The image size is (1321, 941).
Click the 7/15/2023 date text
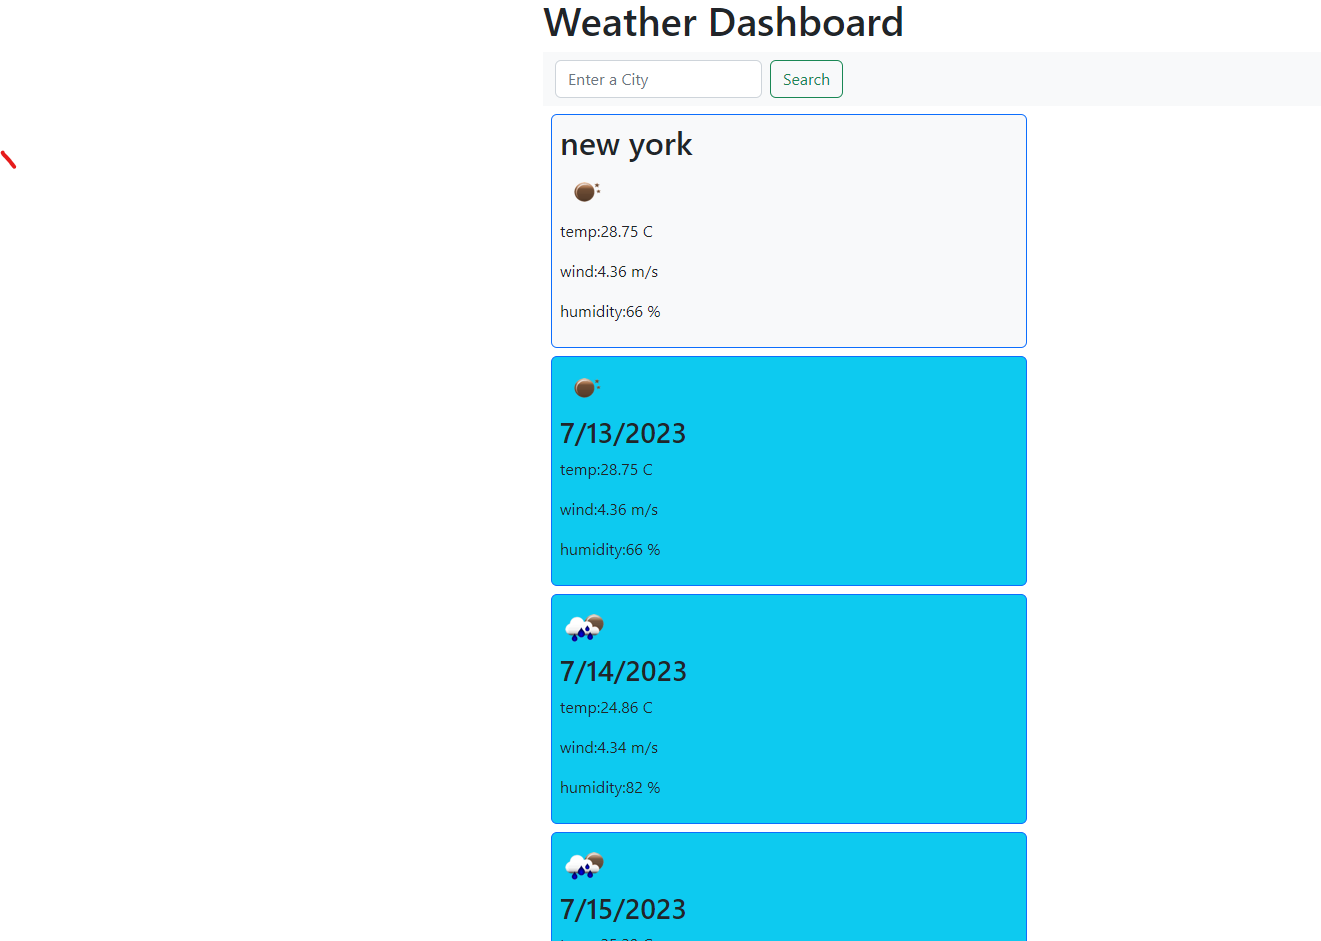click(x=623, y=909)
